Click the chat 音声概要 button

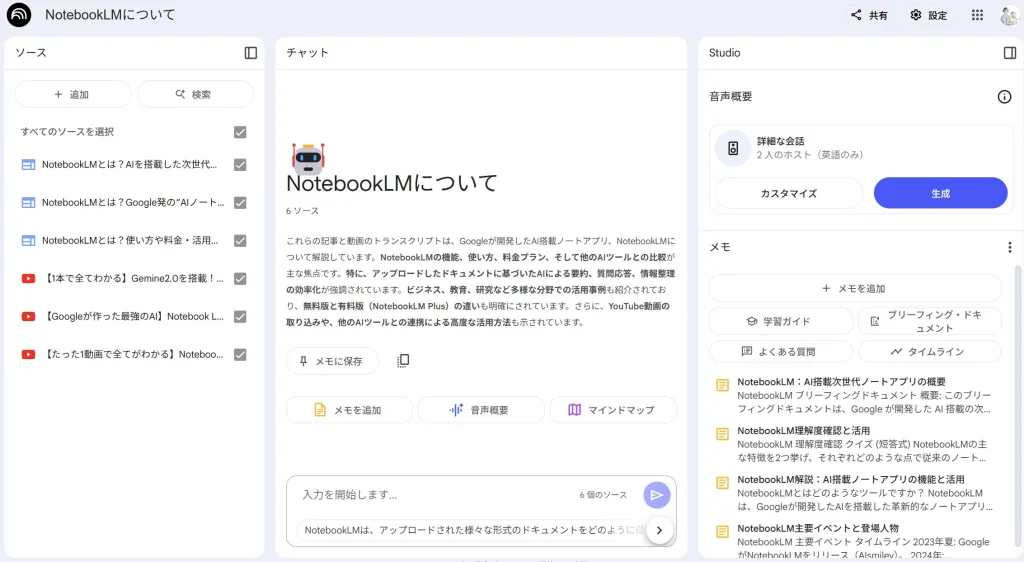point(481,410)
